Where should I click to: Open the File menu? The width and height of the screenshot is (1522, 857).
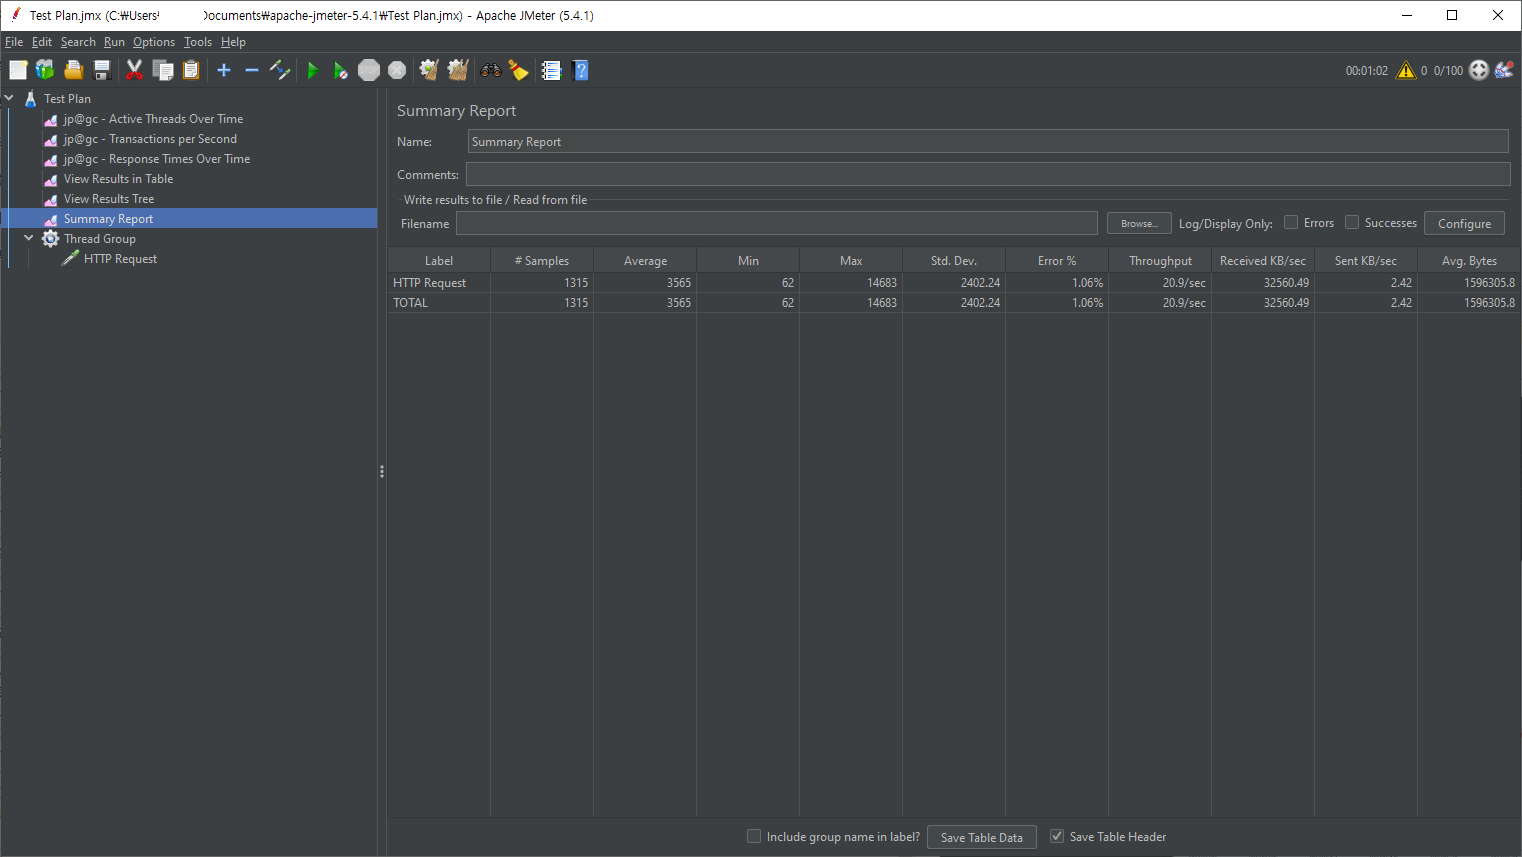pyautogui.click(x=14, y=42)
